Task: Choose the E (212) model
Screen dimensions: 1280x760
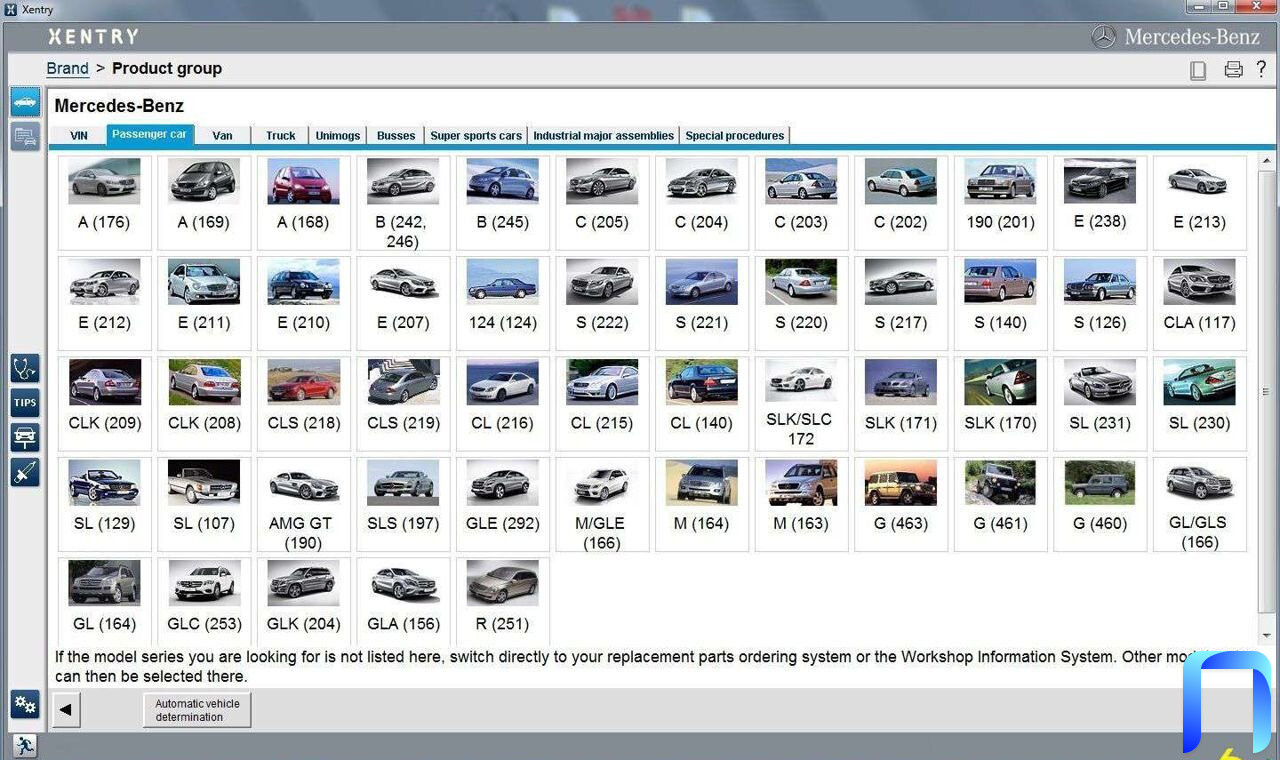Action: (x=104, y=303)
